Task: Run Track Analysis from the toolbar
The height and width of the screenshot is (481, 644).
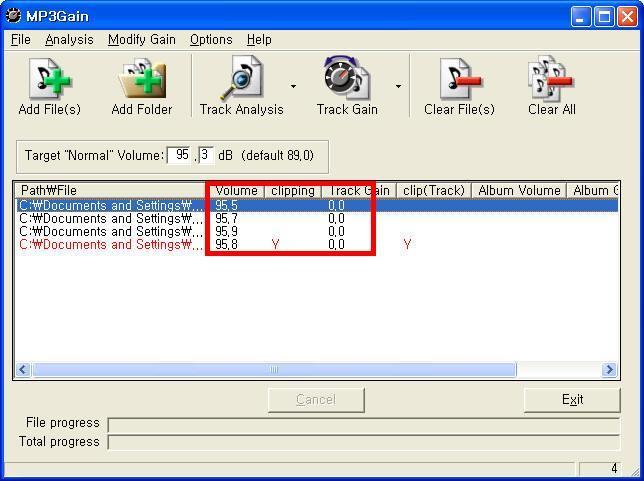Action: 242,87
